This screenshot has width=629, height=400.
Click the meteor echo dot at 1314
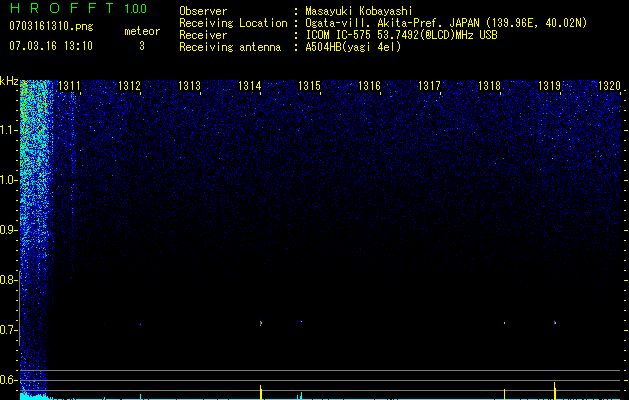coord(261,323)
